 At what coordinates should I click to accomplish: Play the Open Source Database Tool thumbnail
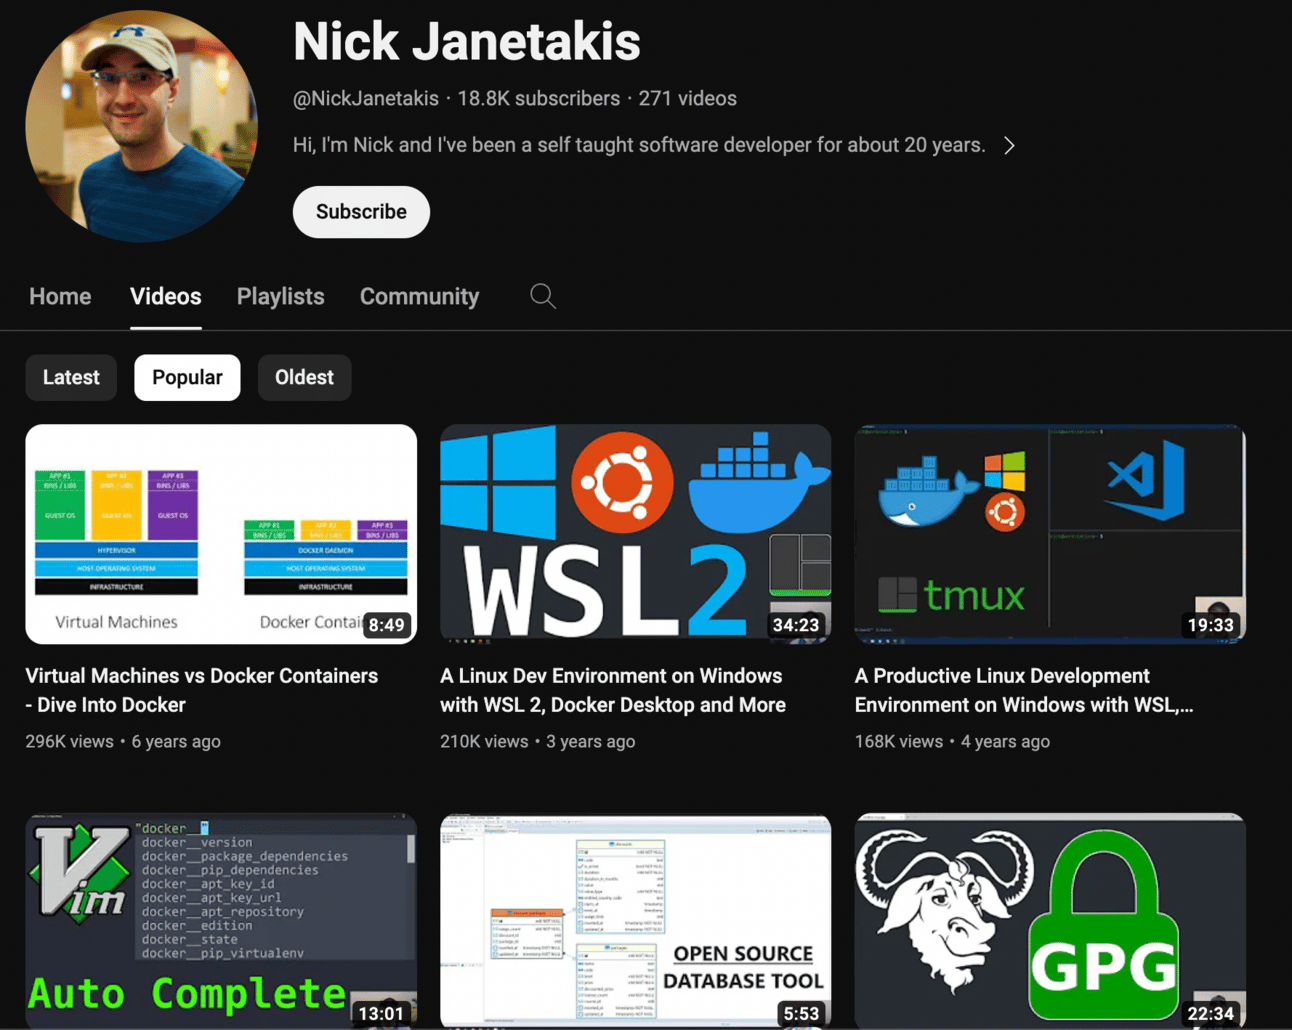click(635, 921)
